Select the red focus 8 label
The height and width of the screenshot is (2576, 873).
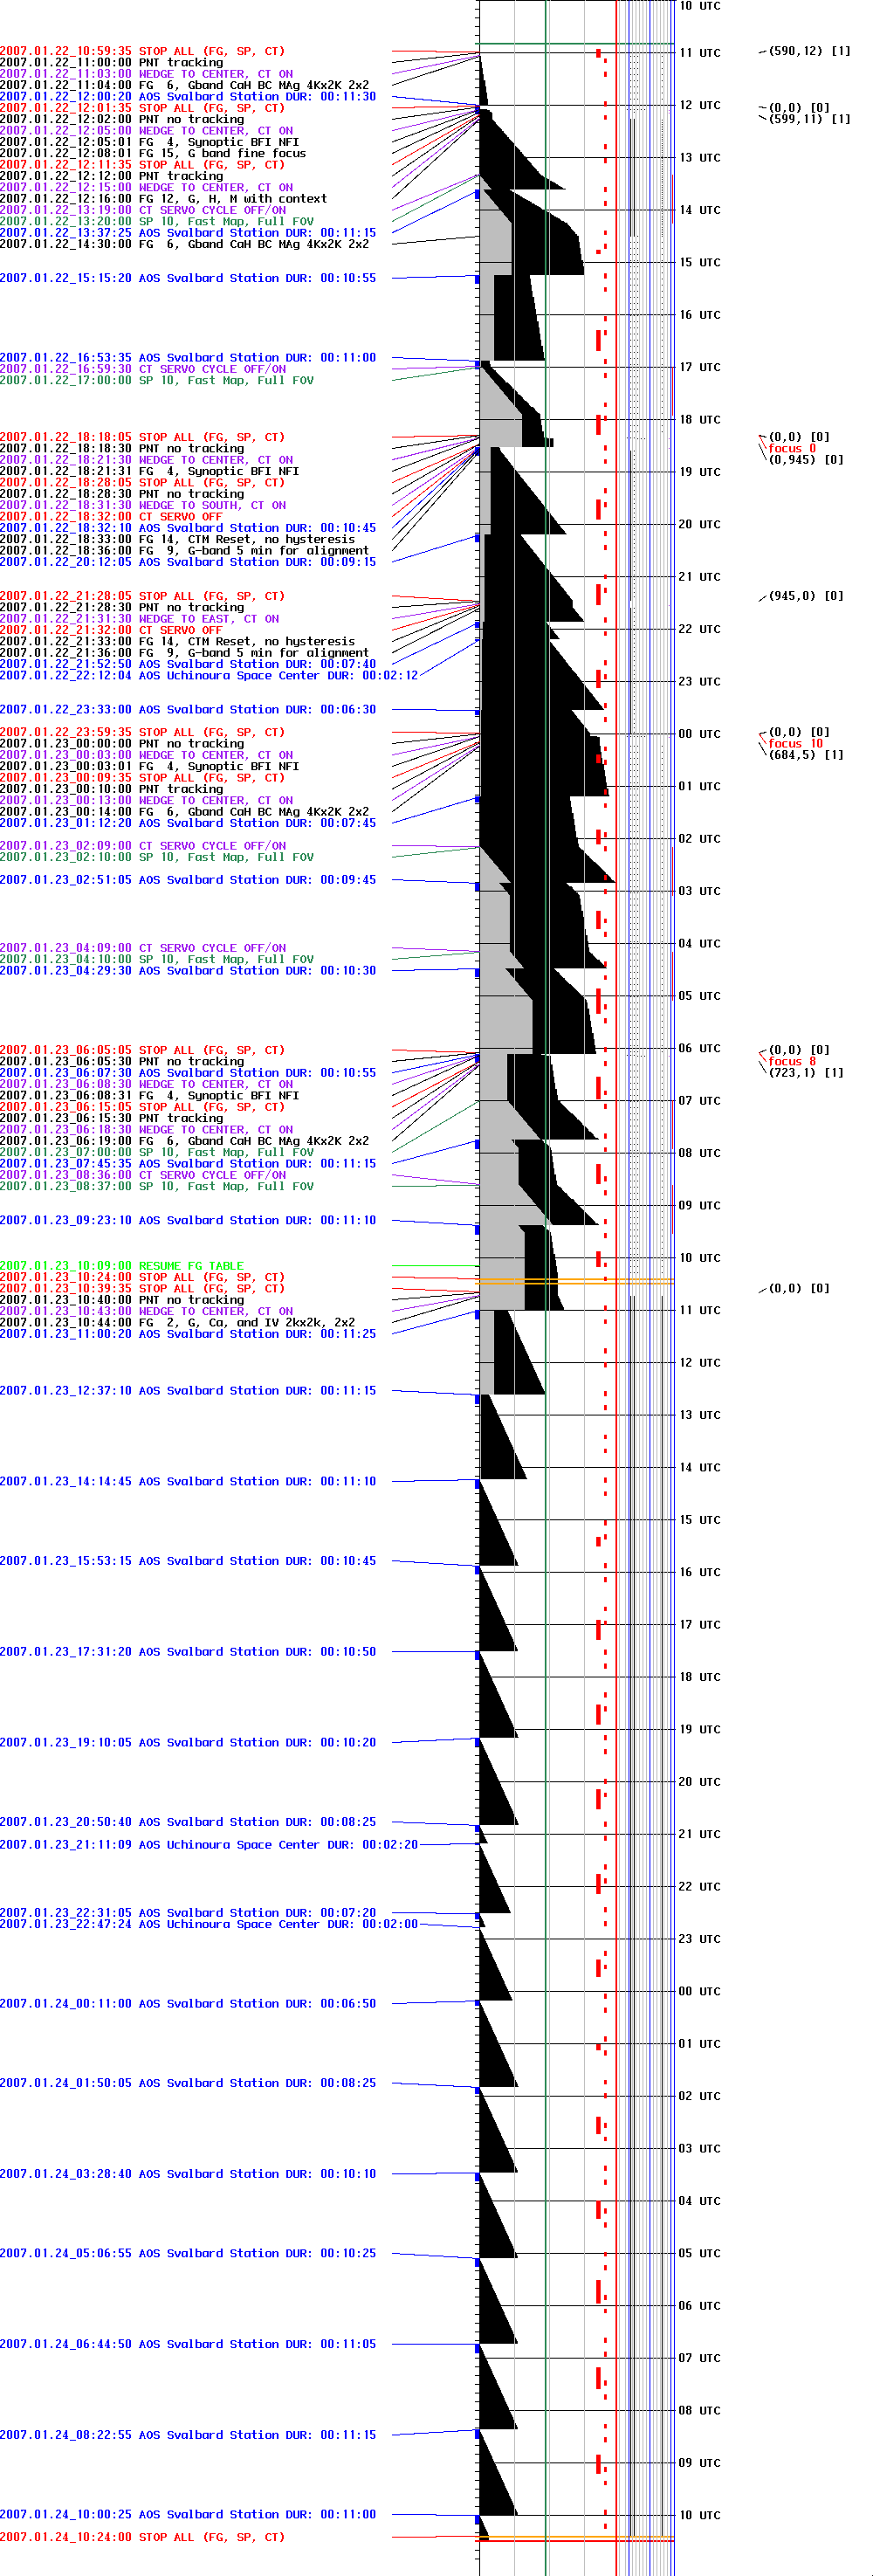pyautogui.click(x=792, y=1061)
